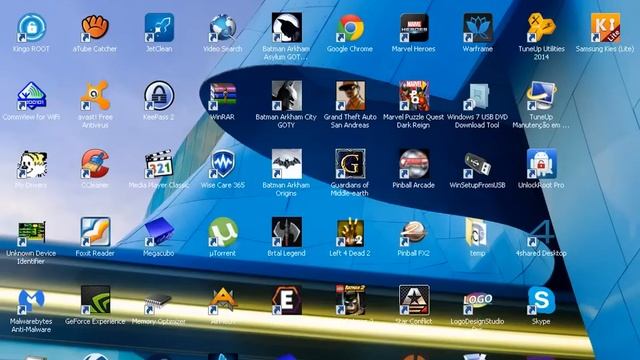Select the UnlockRoot Pro icon
The height and width of the screenshot is (360, 640).
(x=541, y=164)
